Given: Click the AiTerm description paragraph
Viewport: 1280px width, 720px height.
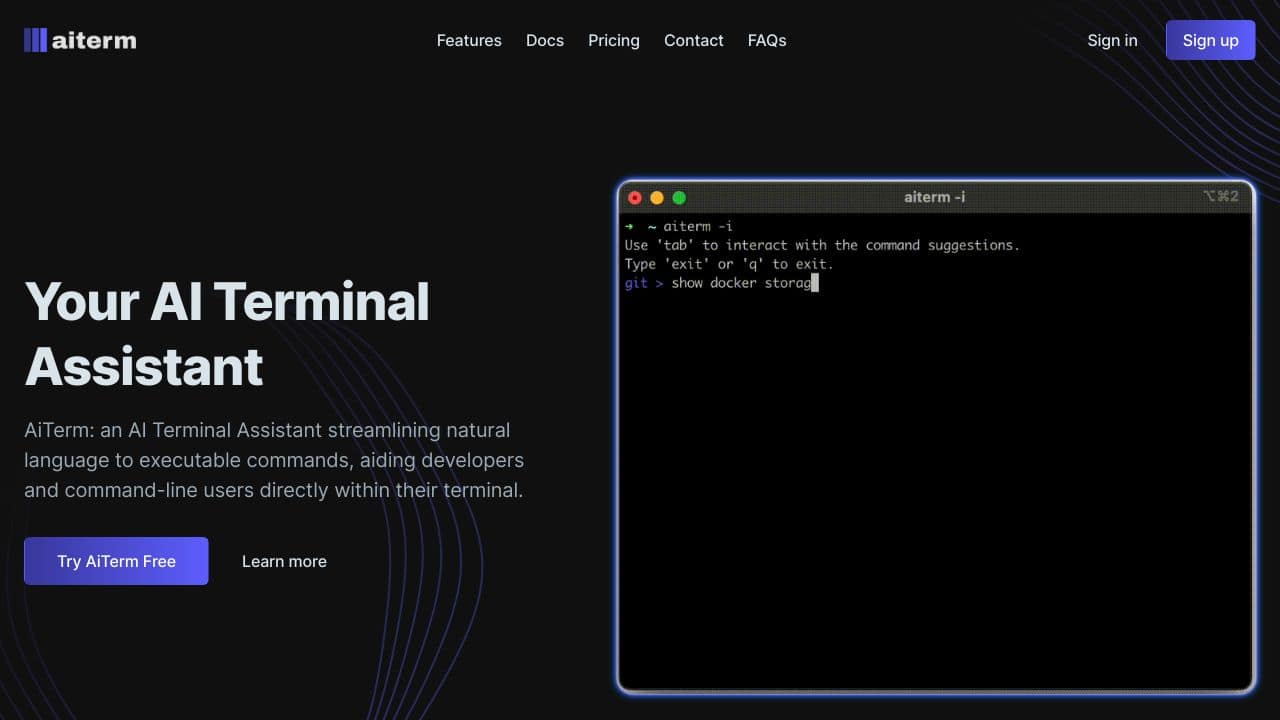Looking at the screenshot, I should pyautogui.click(x=274, y=460).
